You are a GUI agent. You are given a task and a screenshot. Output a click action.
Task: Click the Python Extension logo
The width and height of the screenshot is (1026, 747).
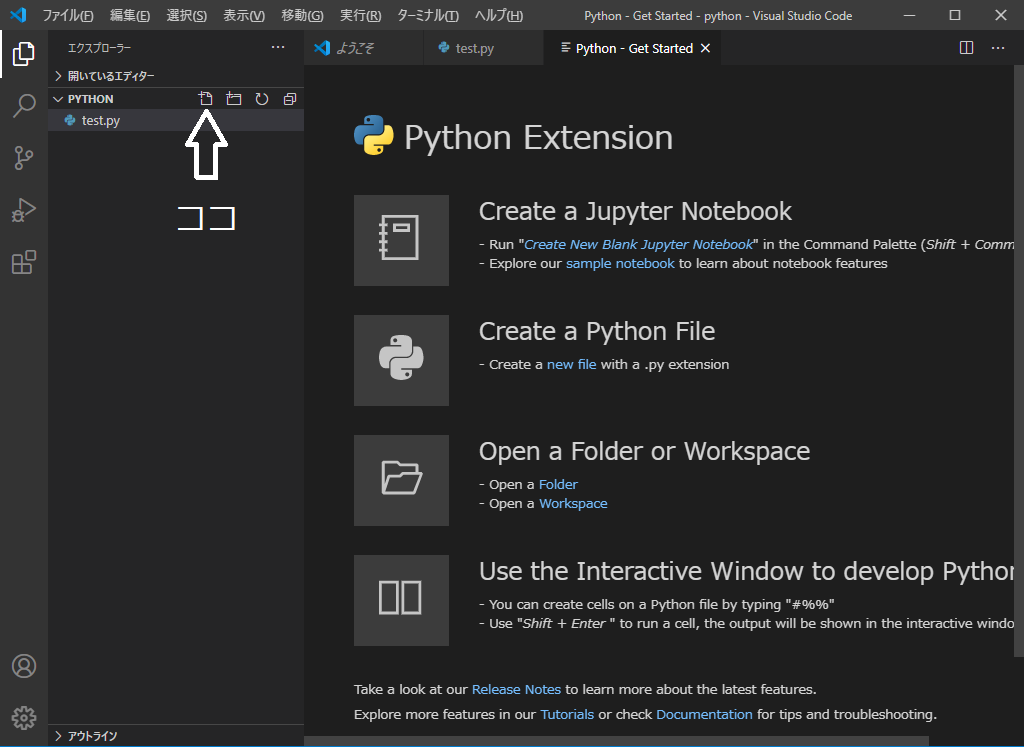374,135
